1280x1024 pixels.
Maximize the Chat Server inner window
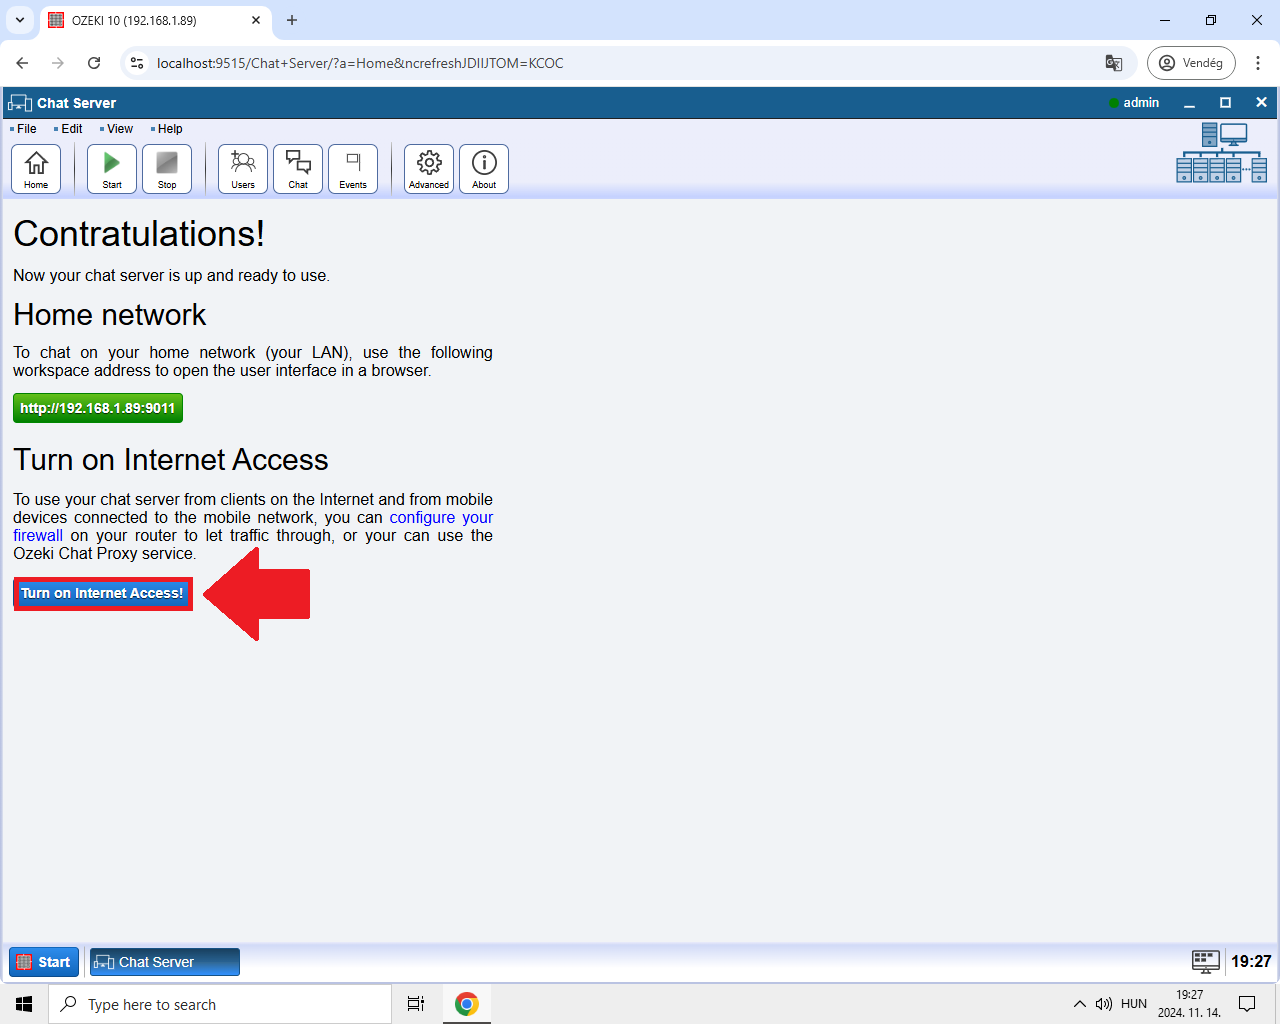tap(1225, 103)
